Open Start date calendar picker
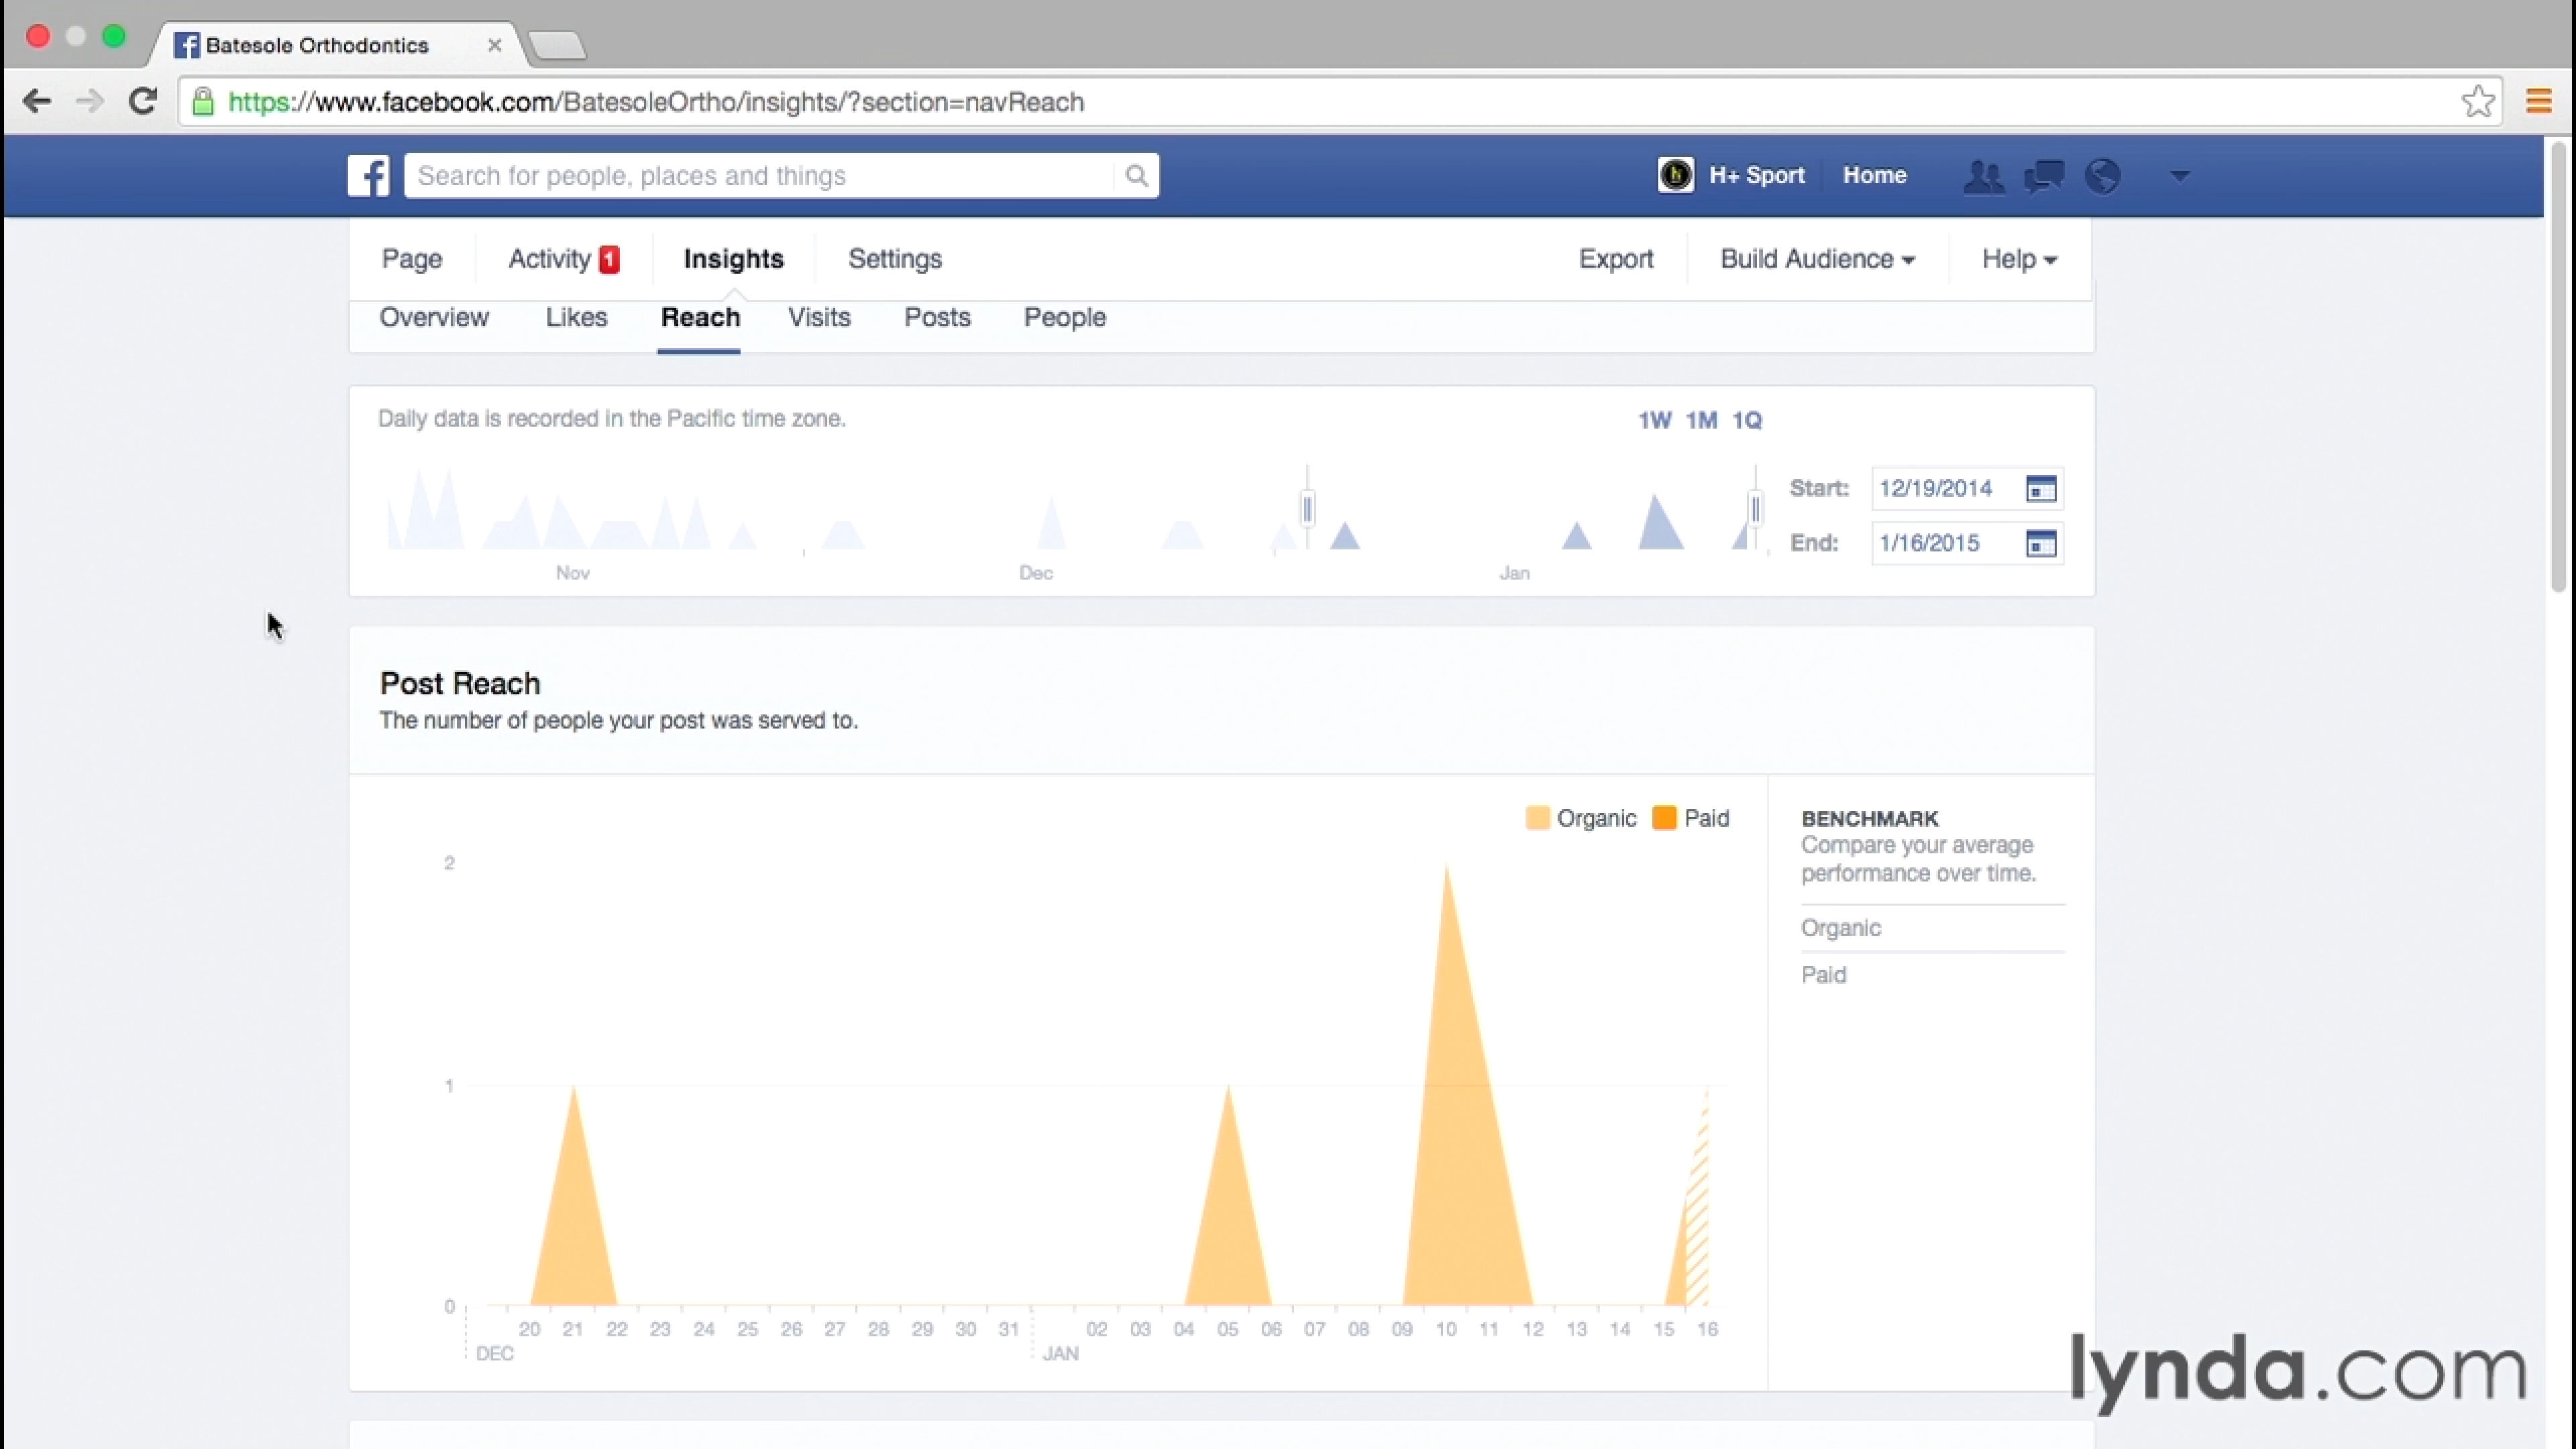 point(2040,489)
